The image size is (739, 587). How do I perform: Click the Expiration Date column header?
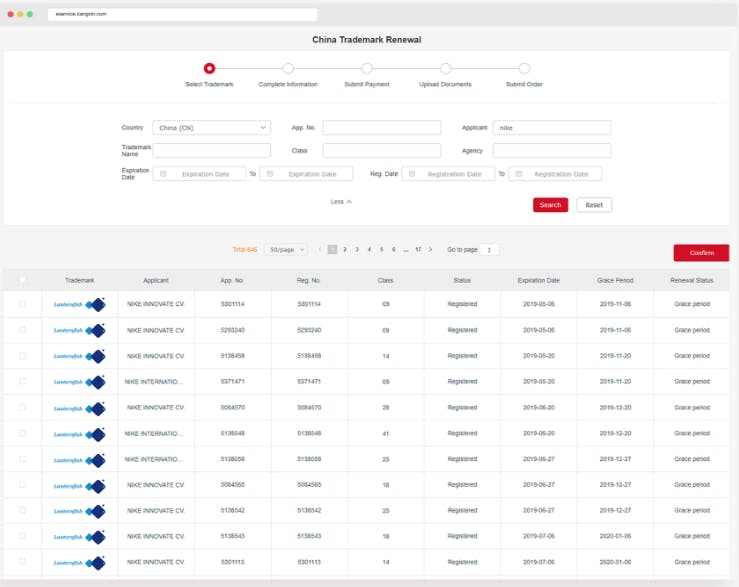(x=538, y=281)
